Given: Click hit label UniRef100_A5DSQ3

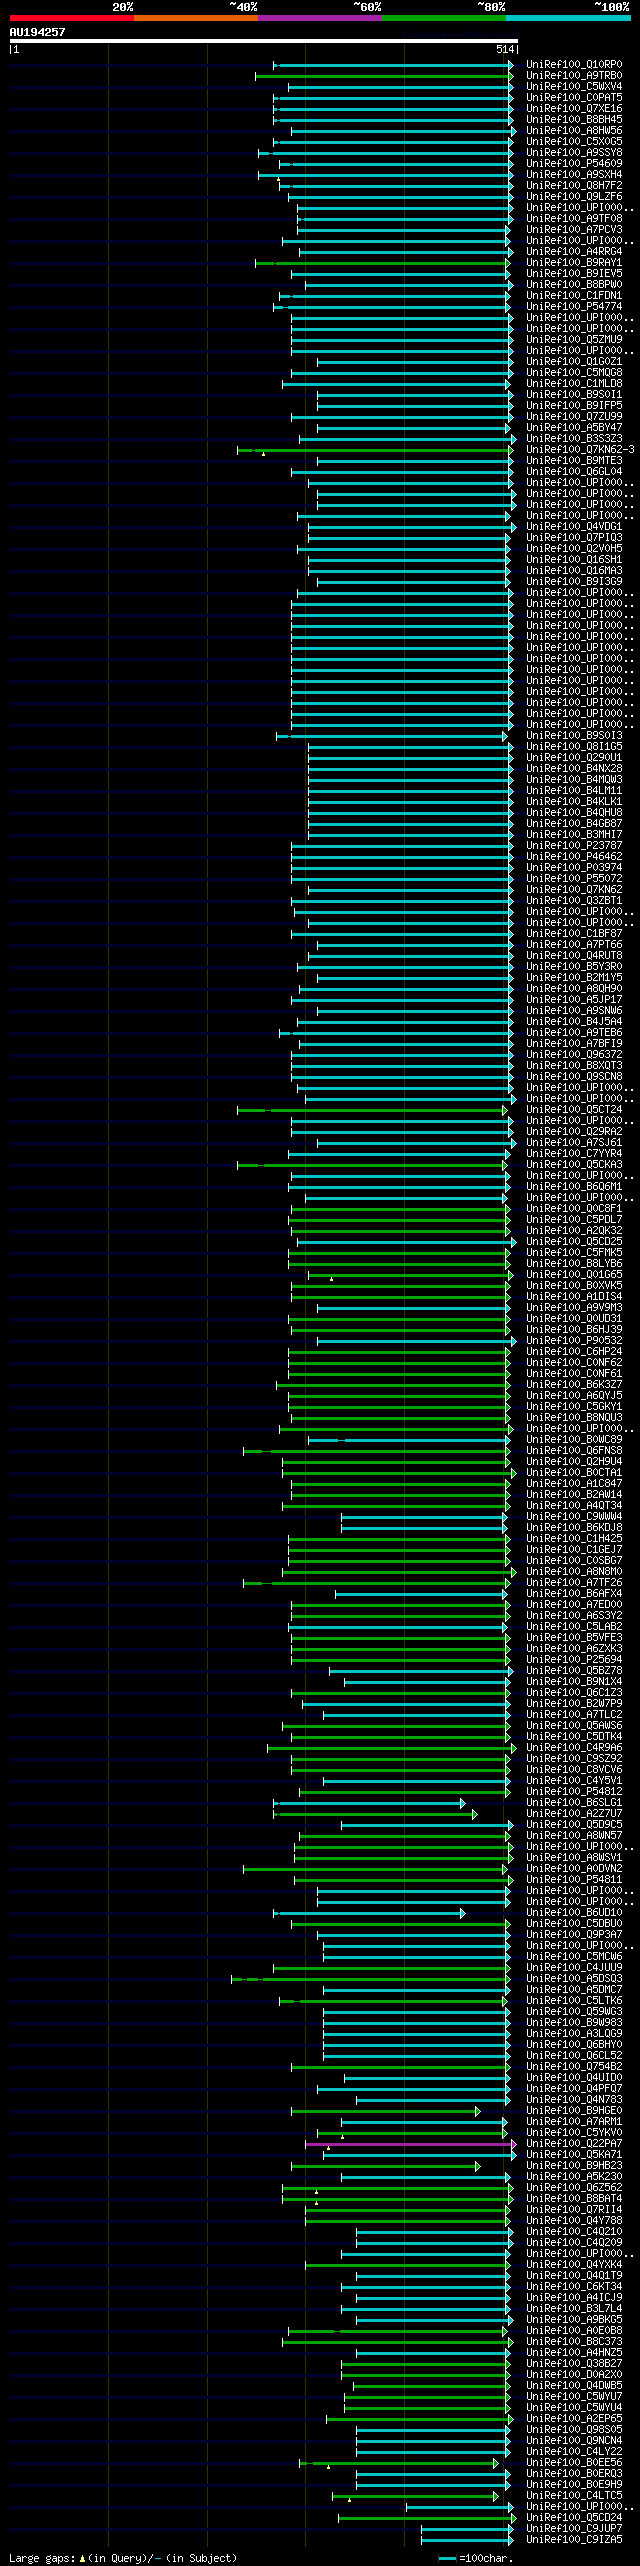Looking at the screenshot, I should coord(574,1979).
